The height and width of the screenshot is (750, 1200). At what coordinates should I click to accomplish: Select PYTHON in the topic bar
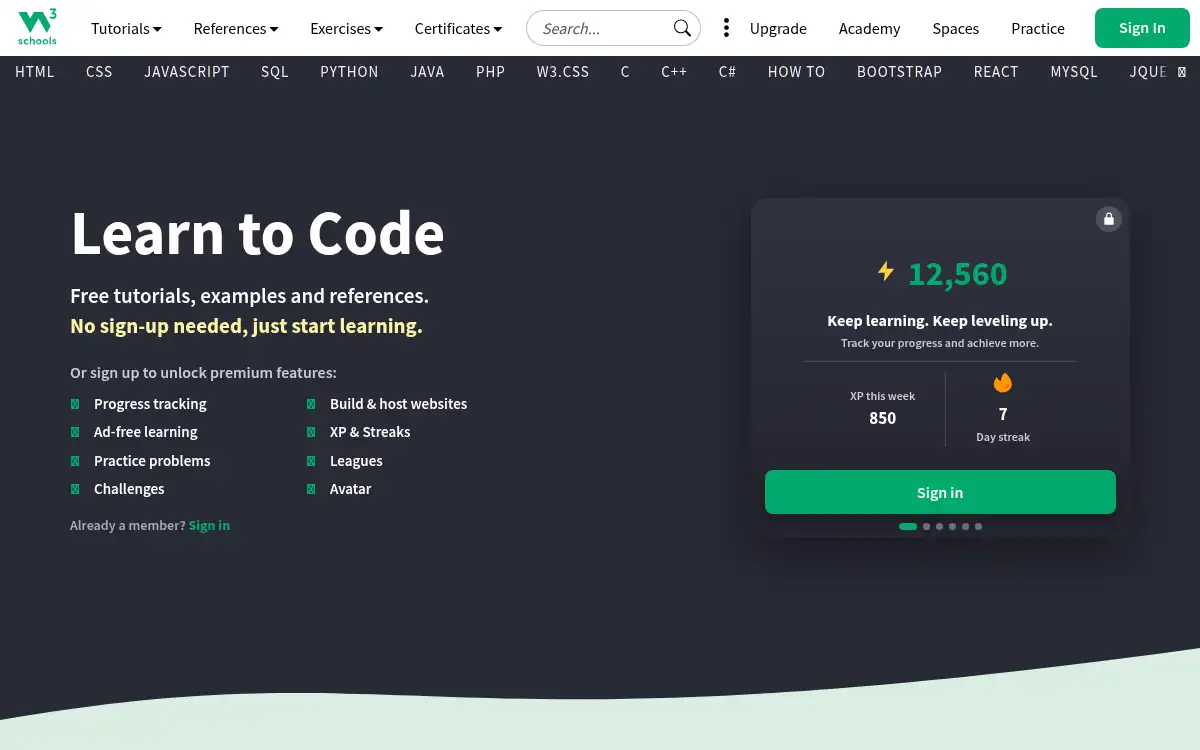coord(349,72)
